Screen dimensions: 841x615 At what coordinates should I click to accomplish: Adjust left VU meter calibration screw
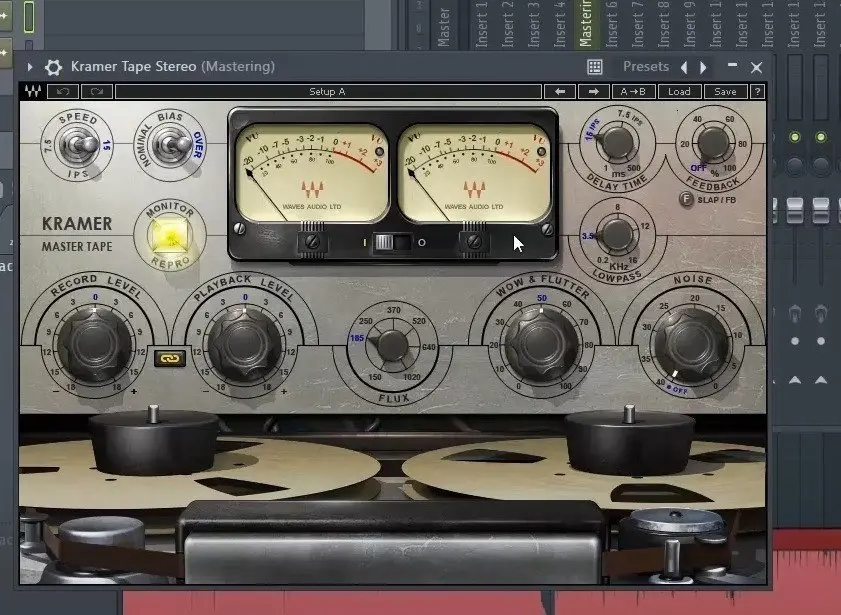click(x=312, y=242)
